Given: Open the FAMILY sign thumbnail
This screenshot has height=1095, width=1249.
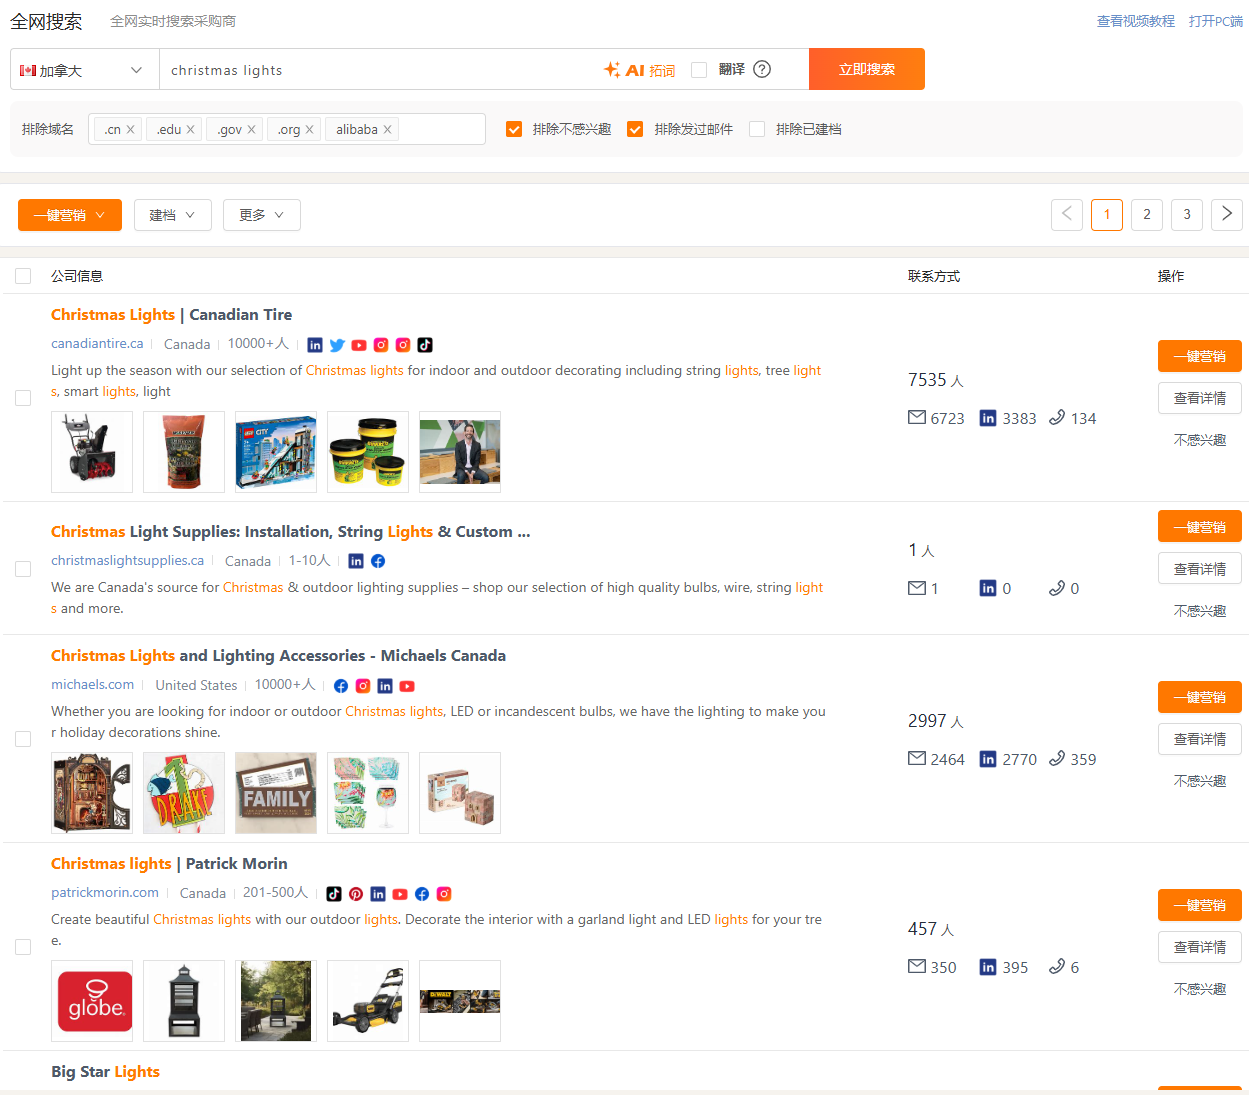Looking at the screenshot, I should [x=276, y=793].
